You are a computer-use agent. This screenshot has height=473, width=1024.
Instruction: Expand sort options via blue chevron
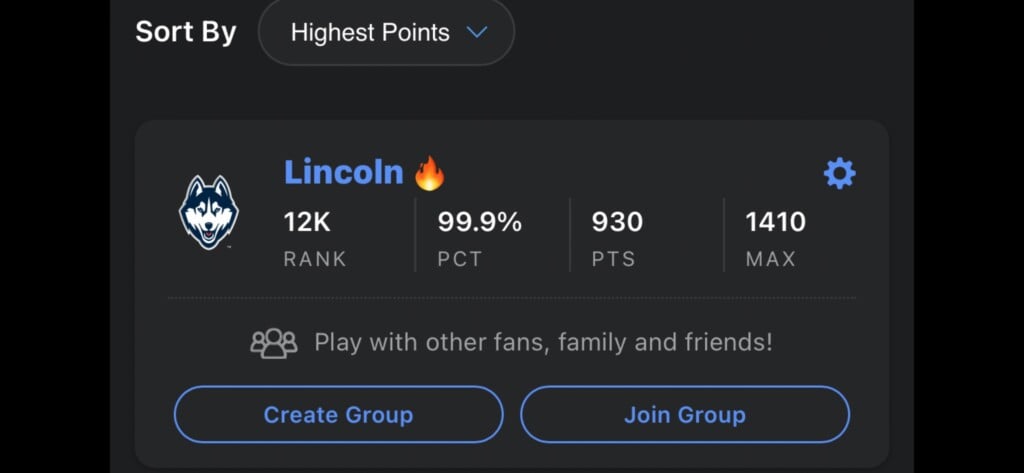pos(477,32)
